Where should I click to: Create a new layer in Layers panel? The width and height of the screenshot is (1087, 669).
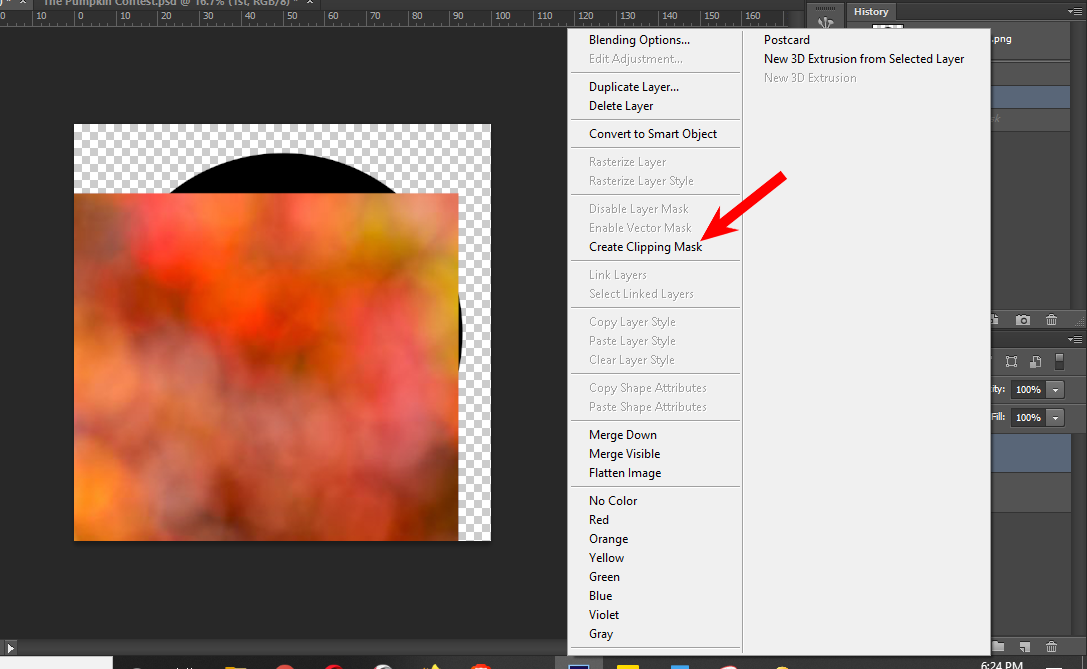[1025, 647]
